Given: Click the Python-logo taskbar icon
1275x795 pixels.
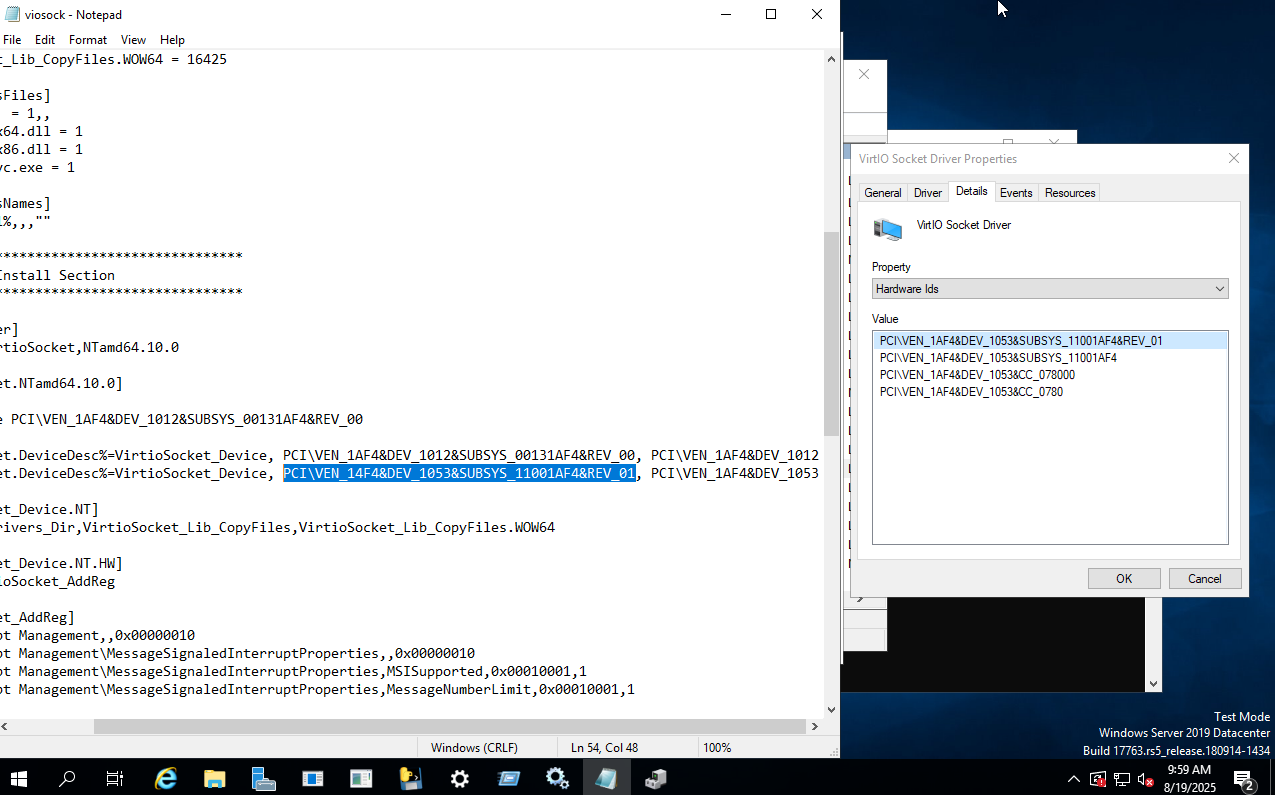Looking at the screenshot, I should pos(411,777).
